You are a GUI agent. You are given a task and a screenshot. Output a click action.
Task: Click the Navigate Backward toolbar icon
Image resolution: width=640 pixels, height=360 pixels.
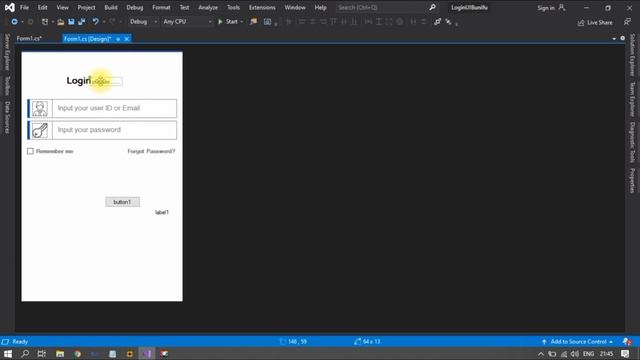click(x=14, y=22)
